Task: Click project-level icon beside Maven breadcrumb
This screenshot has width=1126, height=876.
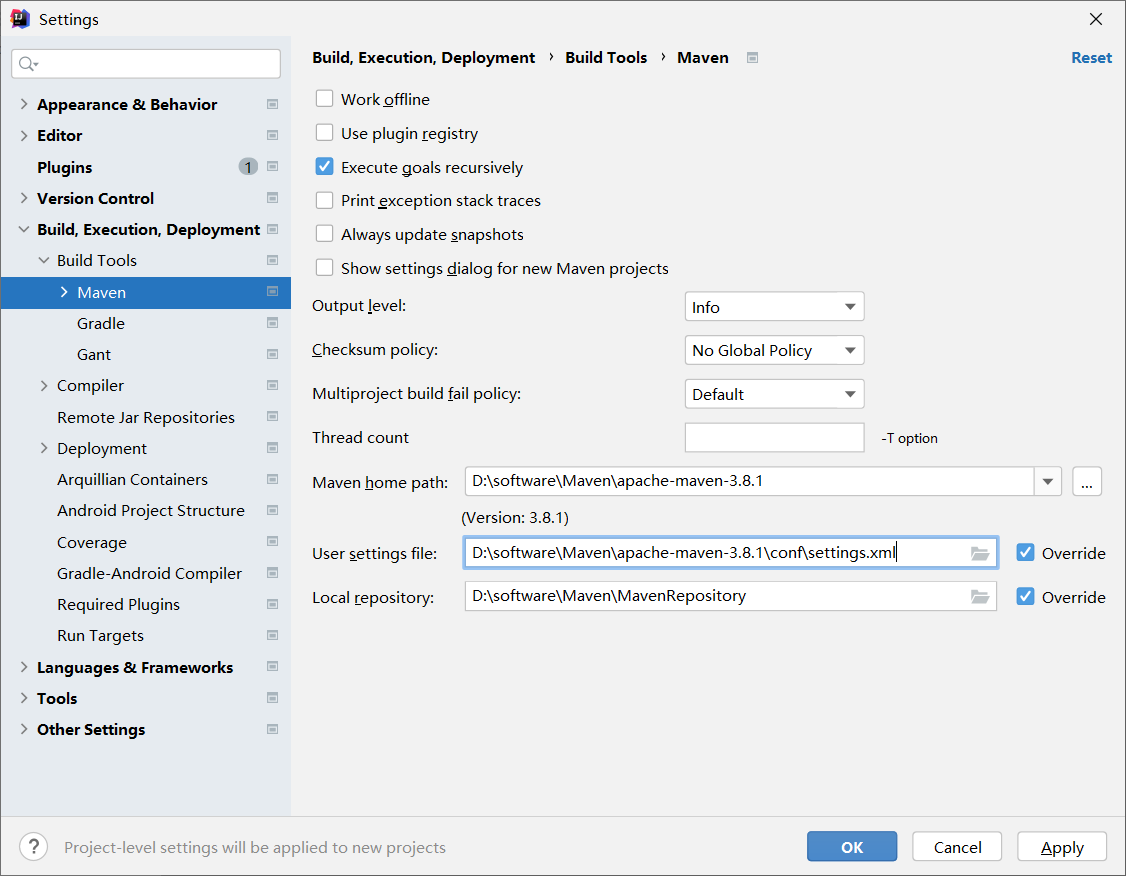Action: 752,58
